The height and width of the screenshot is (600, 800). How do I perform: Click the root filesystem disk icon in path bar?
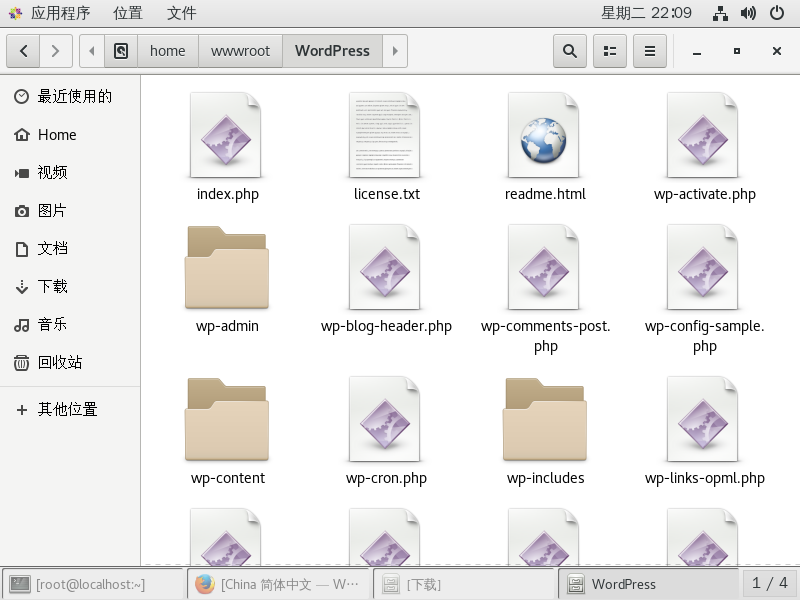[x=121, y=51]
